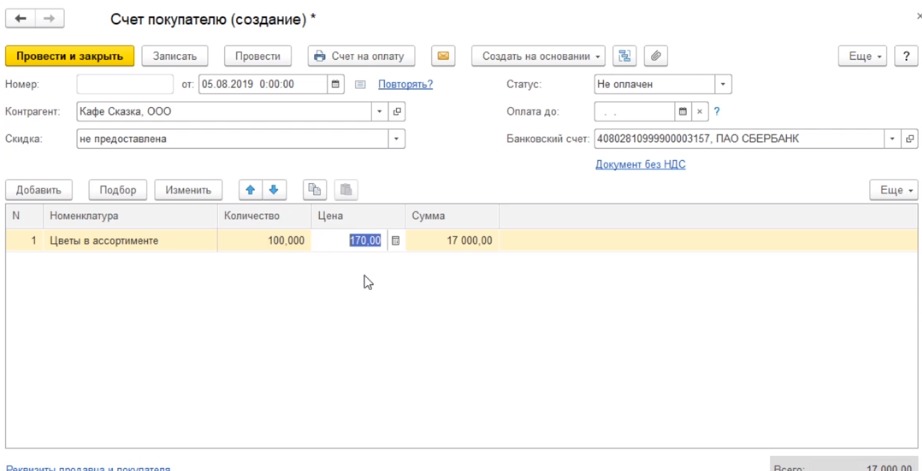Image resolution: width=922 pixels, height=471 pixels.
Task: Click the Документ без НДС link
Action: click(640, 164)
